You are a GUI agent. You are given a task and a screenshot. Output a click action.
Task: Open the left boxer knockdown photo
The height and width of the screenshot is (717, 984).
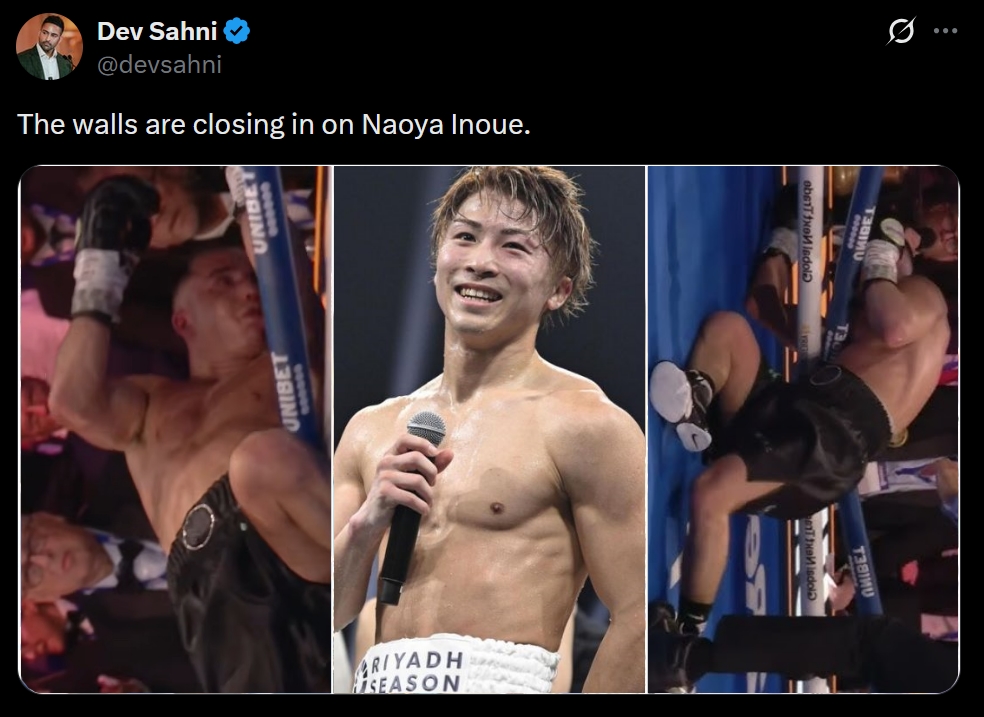pos(175,429)
